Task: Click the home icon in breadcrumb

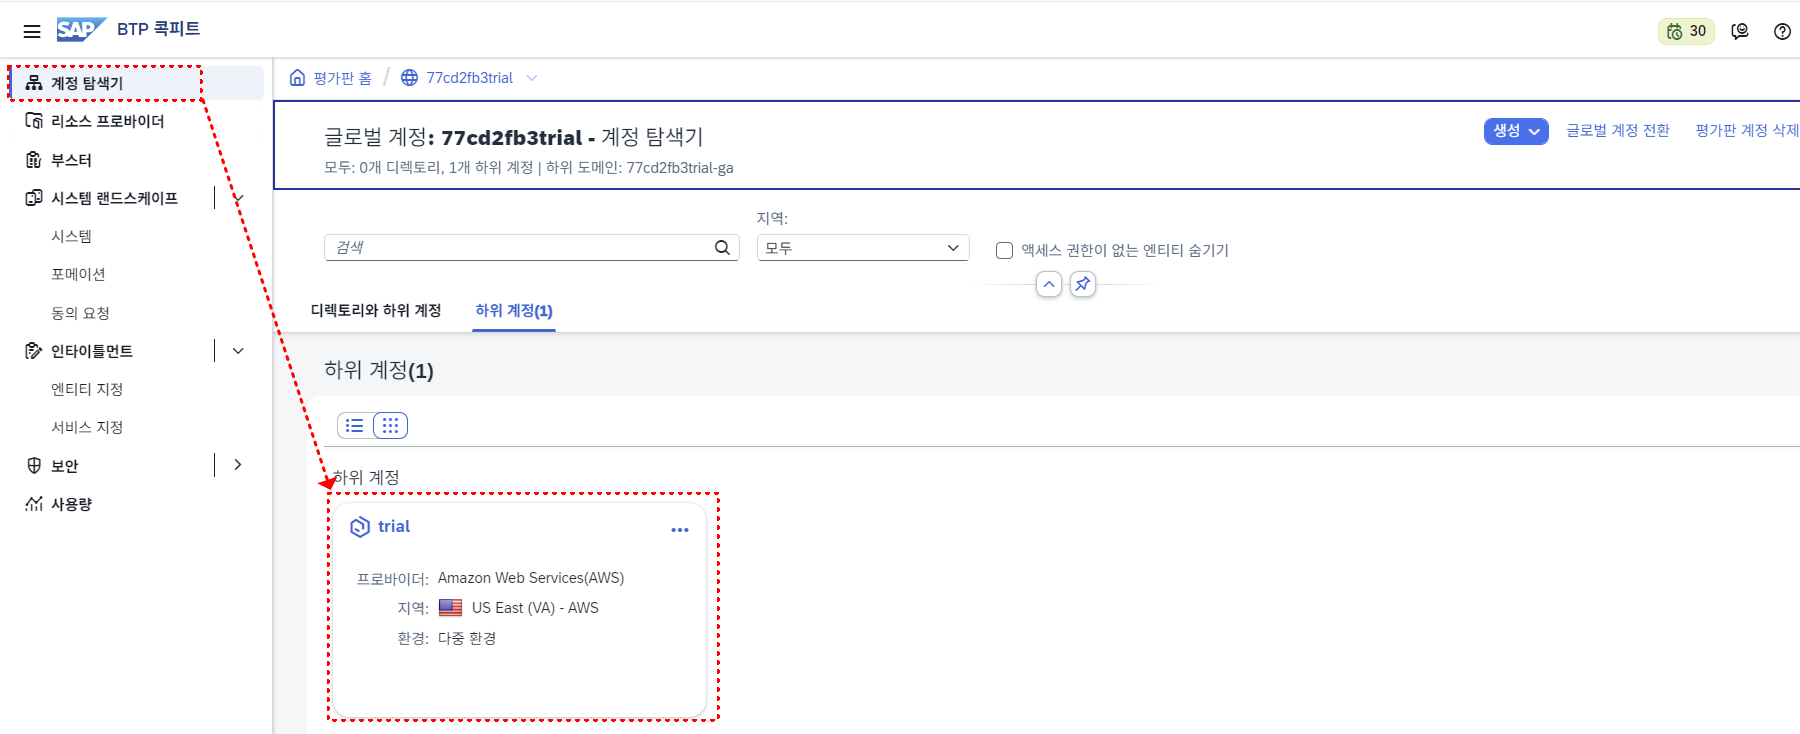Action: (297, 77)
